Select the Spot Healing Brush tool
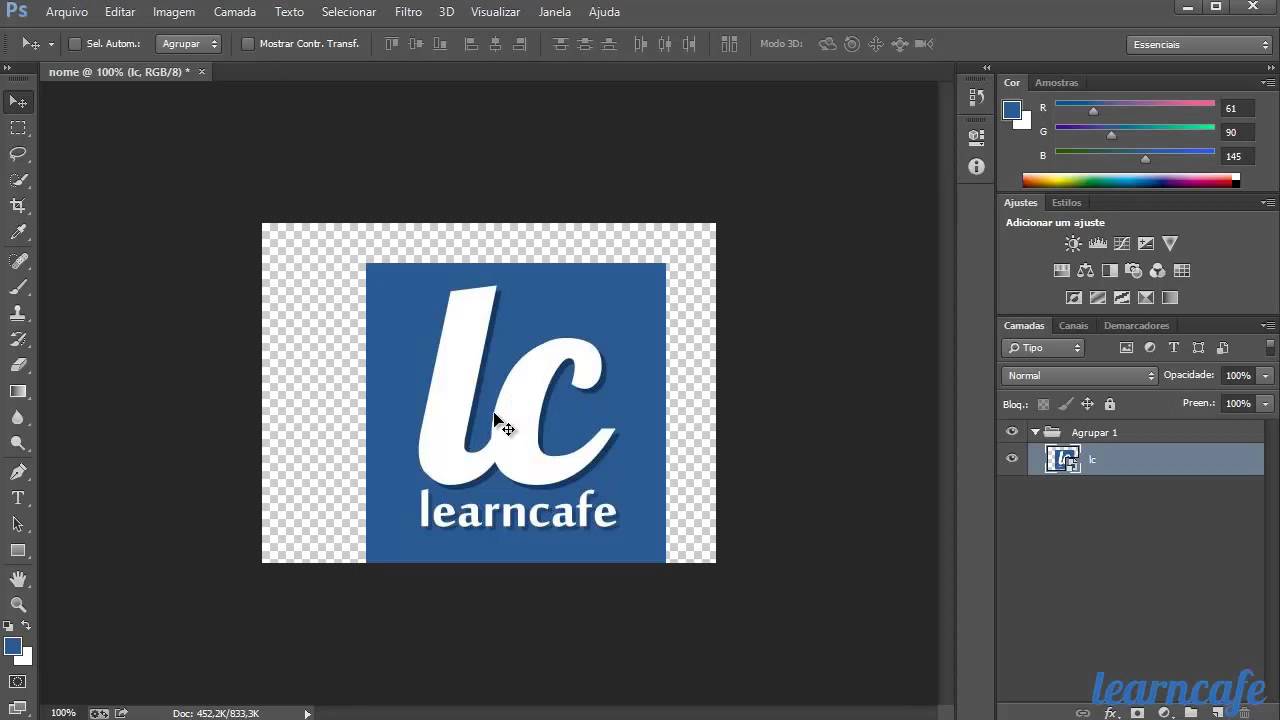 [x=18, y=261]
